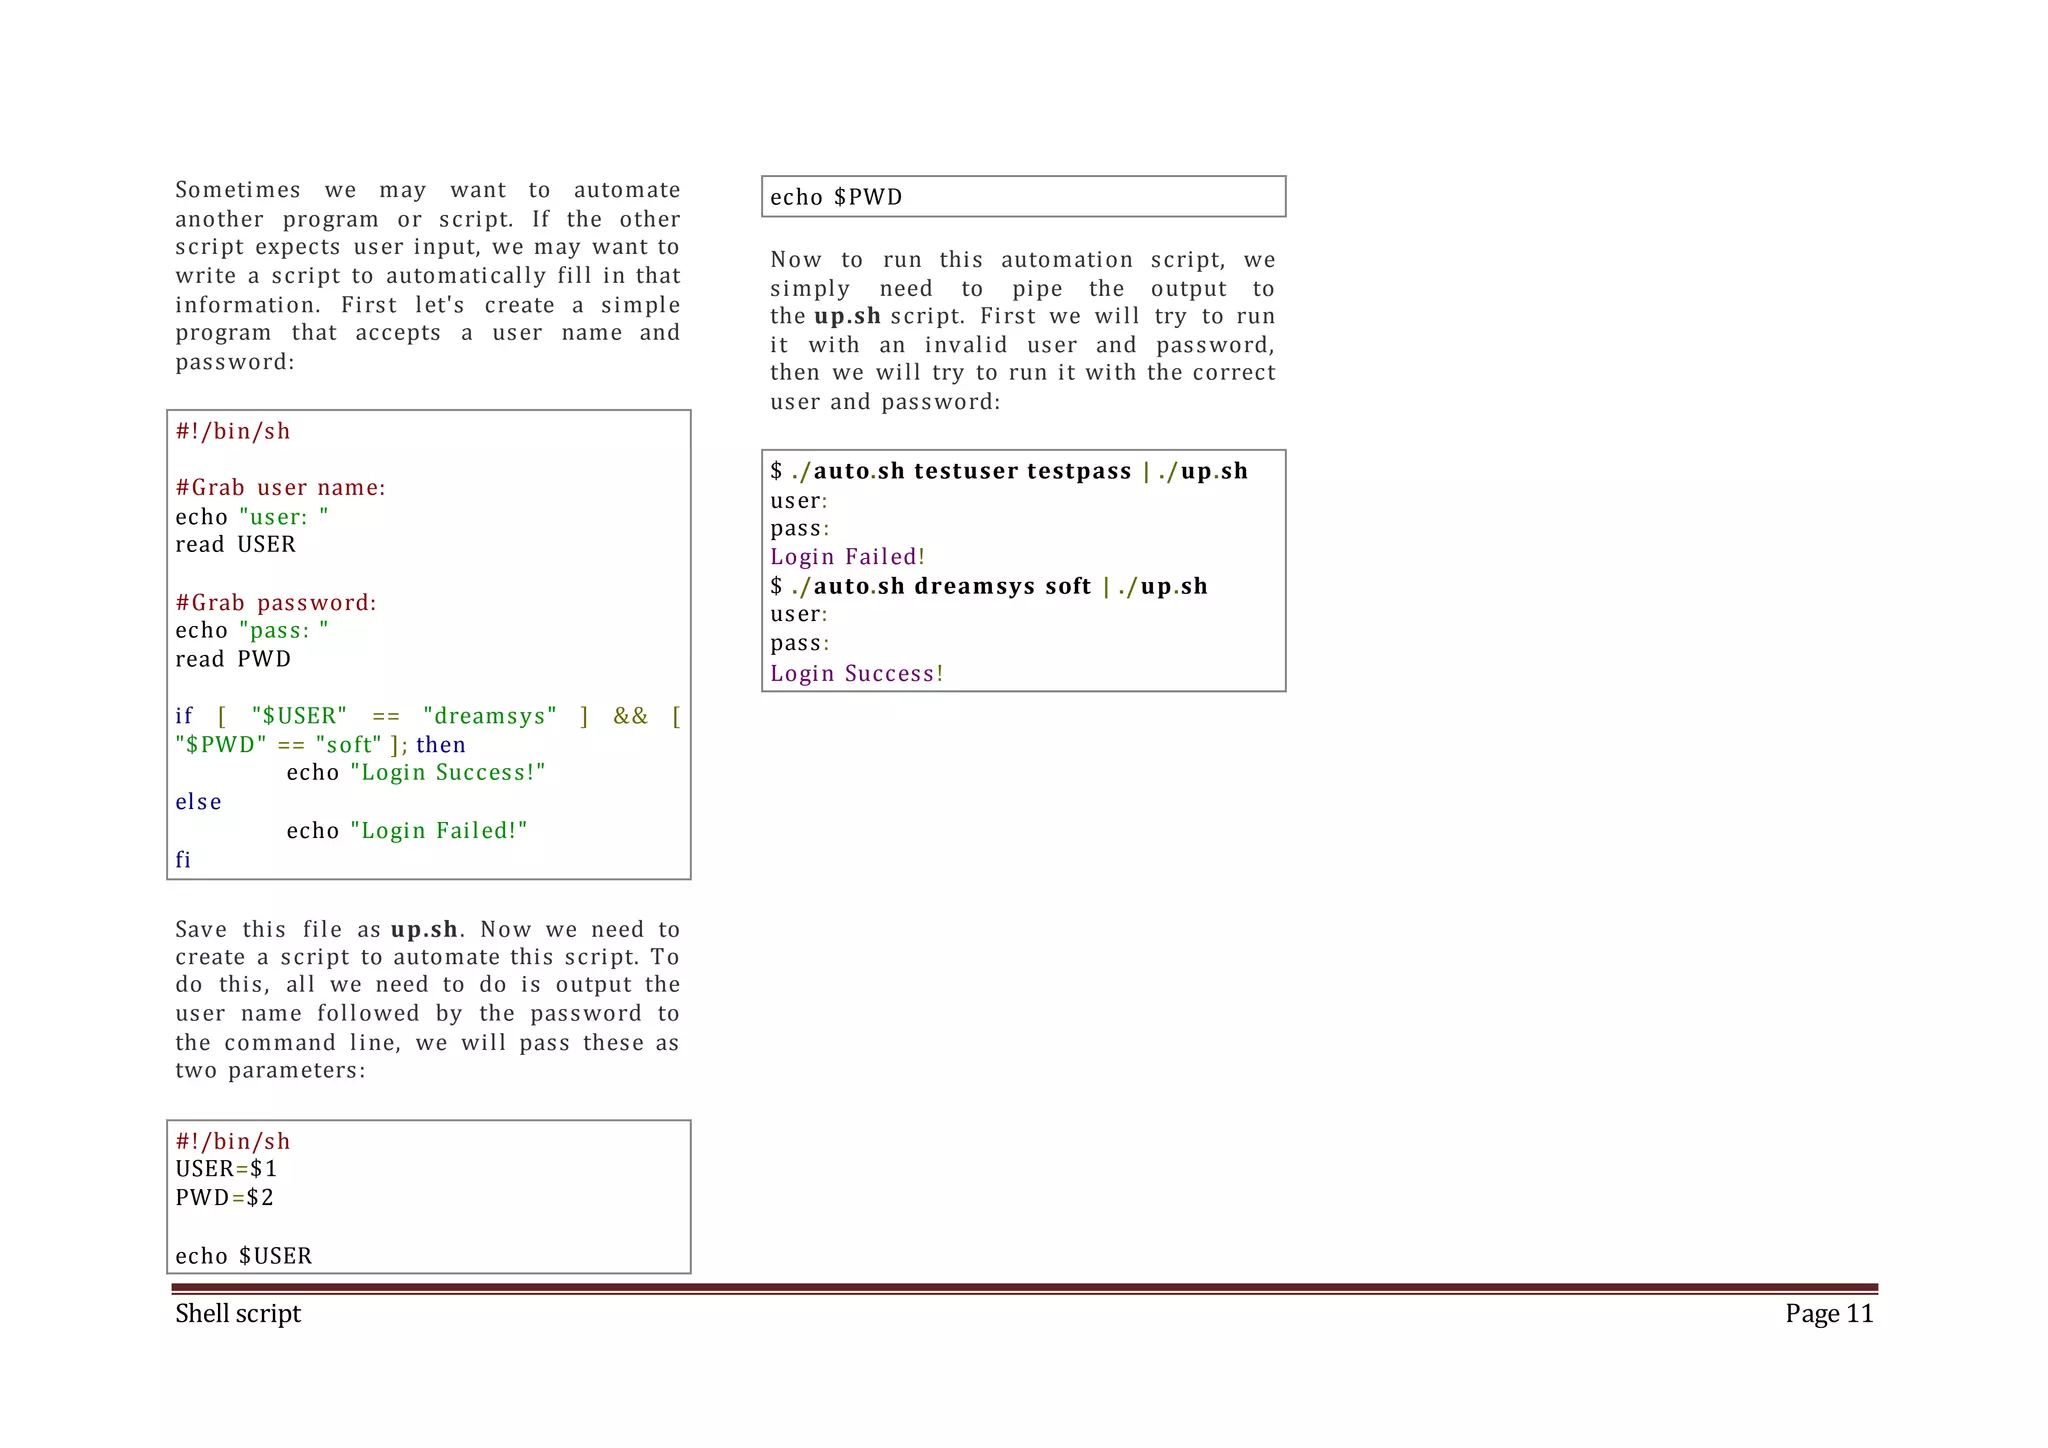Click the '#Grab user name:' comment
The image size is (2048, 1448).
pyautogui.click(x=280, y=488)
